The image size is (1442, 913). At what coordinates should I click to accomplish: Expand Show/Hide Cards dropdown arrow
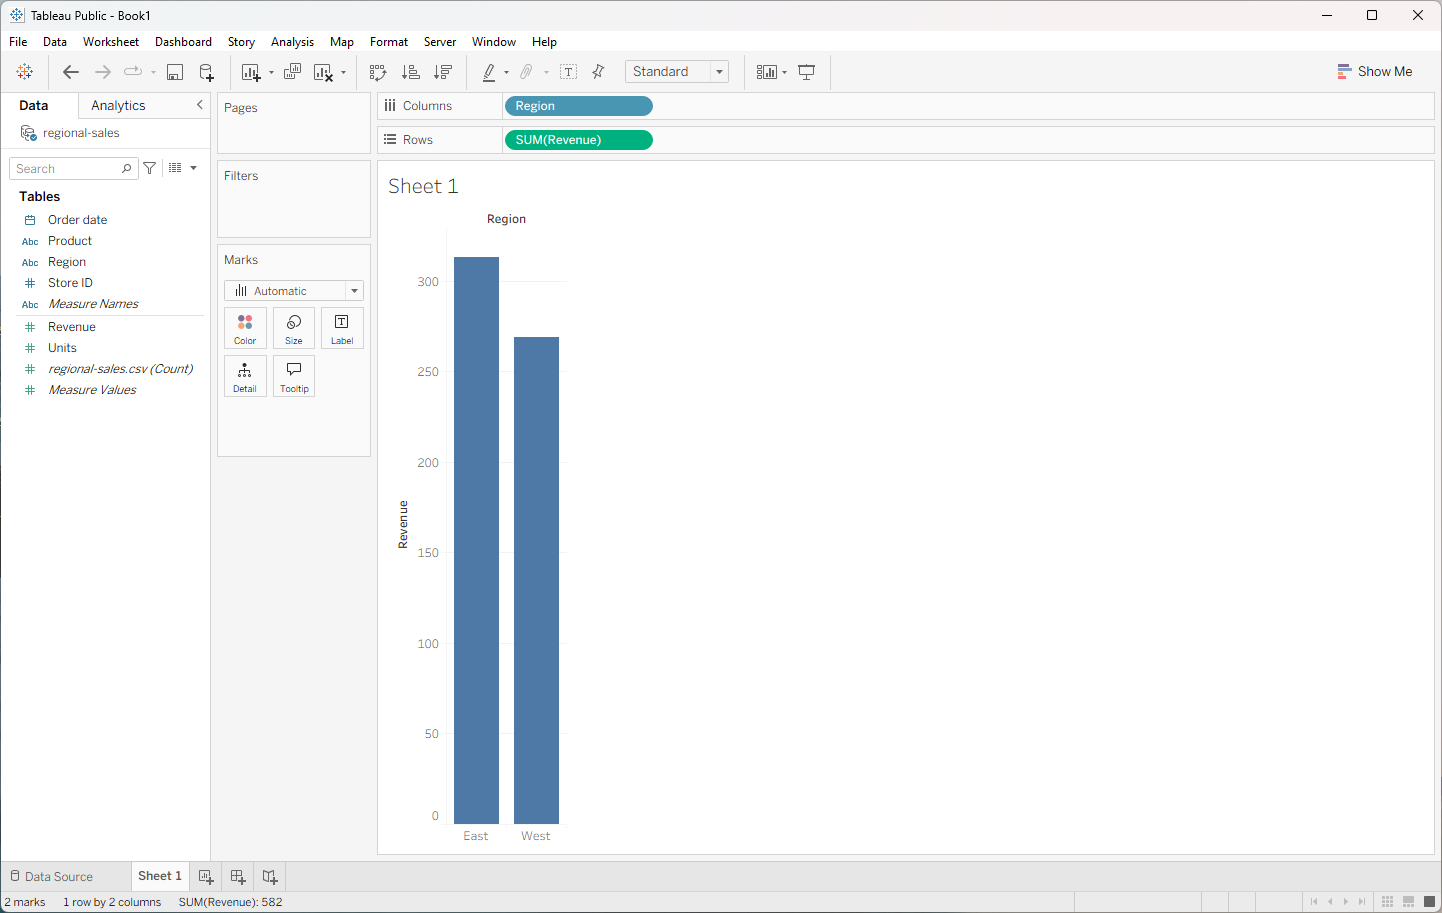pos(785,72)
